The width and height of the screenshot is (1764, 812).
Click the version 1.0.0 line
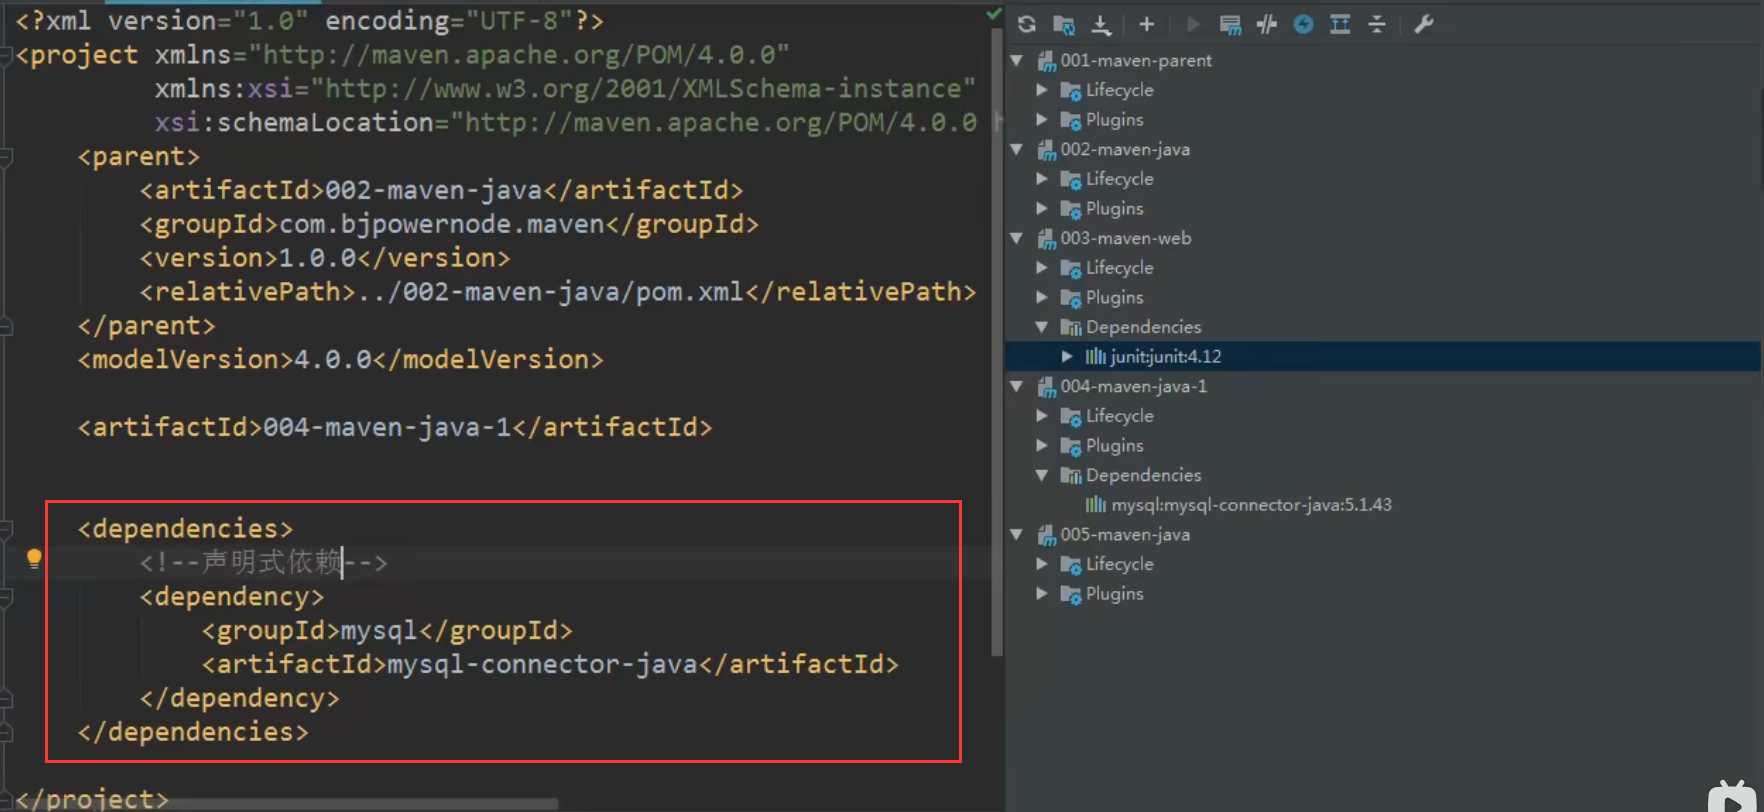tap(325, 258)
